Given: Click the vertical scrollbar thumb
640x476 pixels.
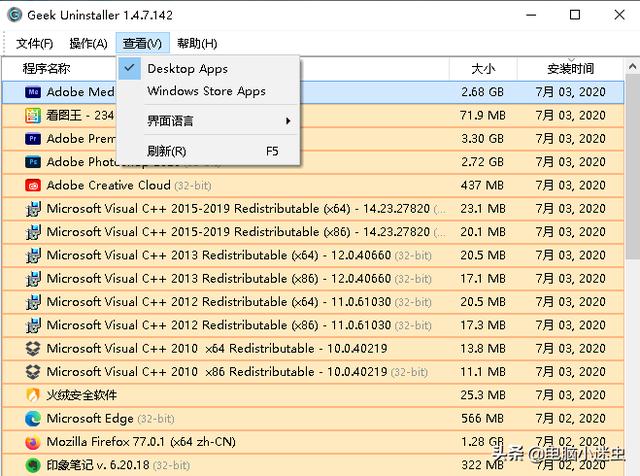Looking at the screenshot, I should (x=632, y=167).
